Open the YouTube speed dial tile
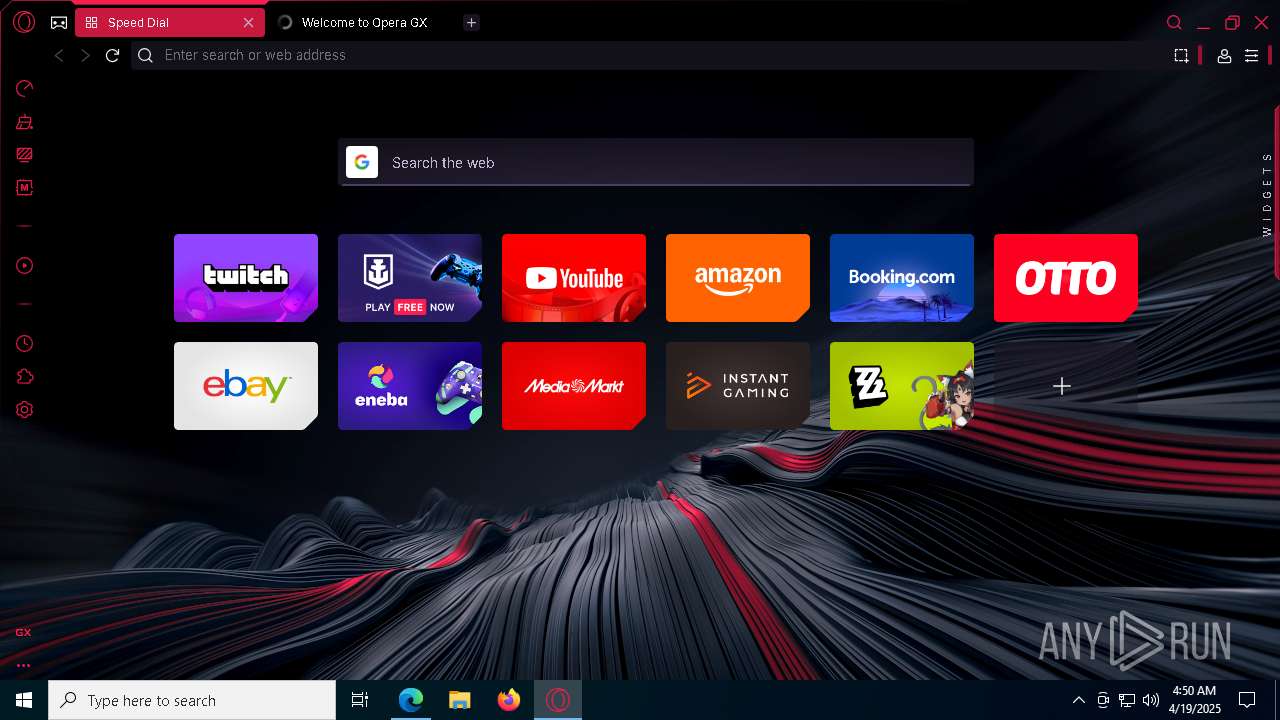The image size is (1280, 720). pyautogui.click(x=574, y=278)
